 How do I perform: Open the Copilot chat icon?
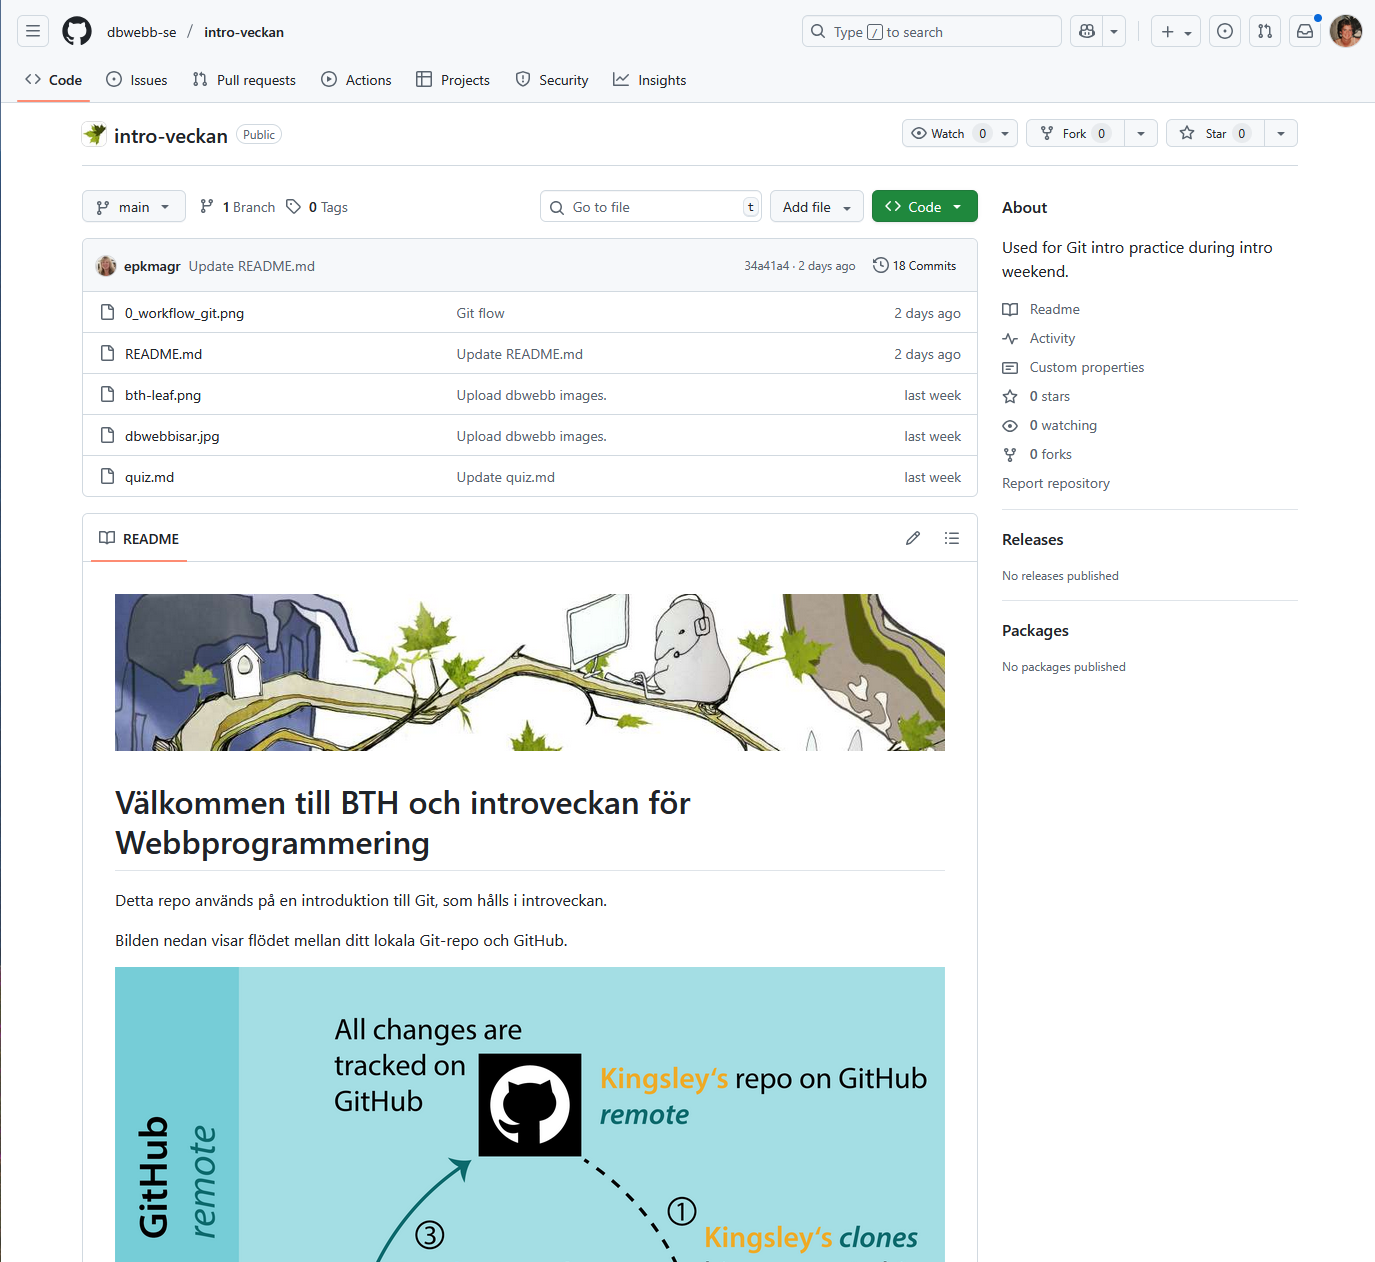pyautogui.click(x=1087, y=31)
